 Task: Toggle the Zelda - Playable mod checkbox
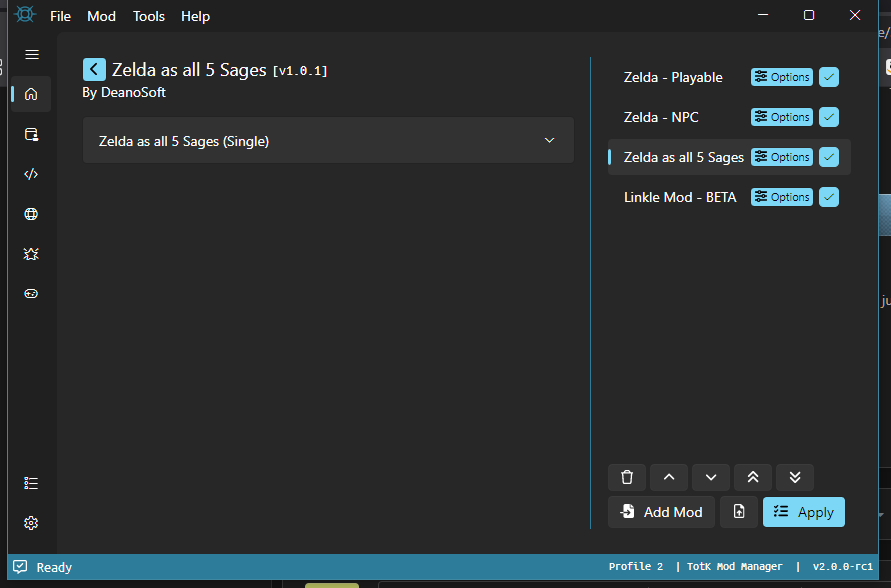pos(829,77)
